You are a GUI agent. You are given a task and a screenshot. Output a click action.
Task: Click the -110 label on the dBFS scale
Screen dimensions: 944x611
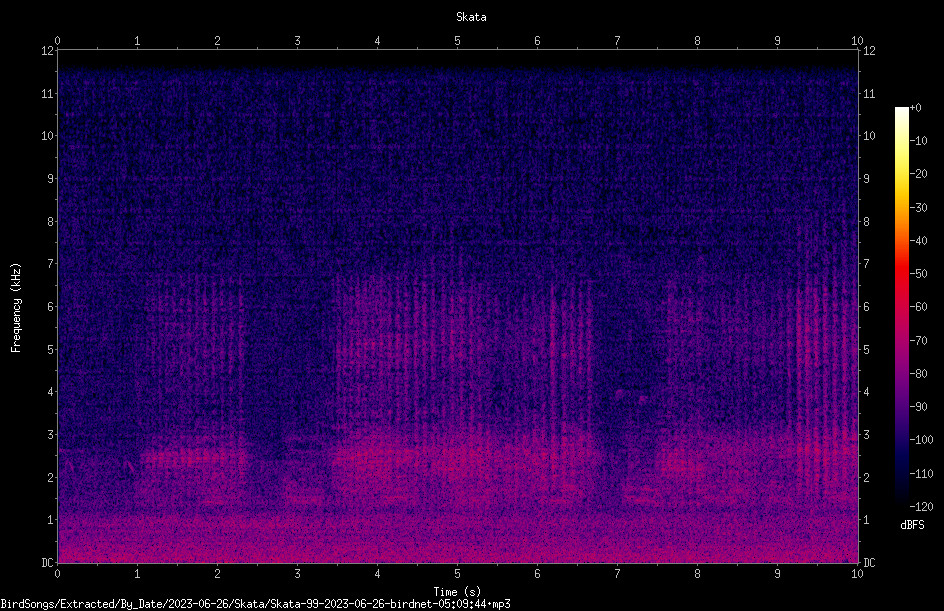(922, 474)
